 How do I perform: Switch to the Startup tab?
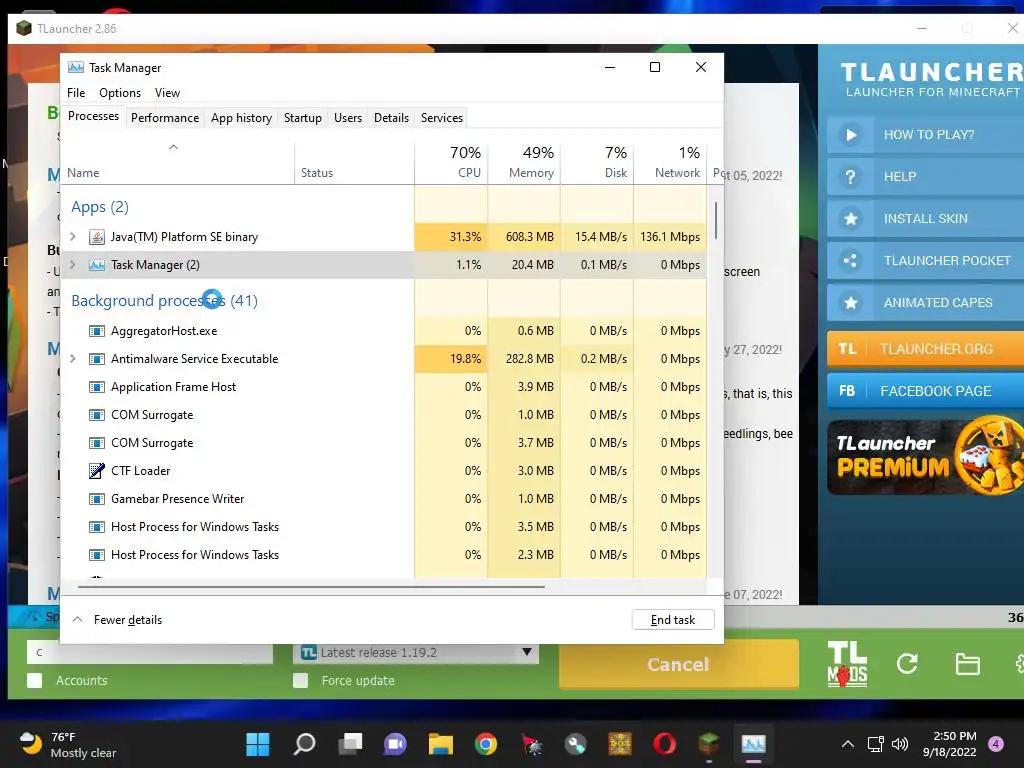tap(302, 118)
